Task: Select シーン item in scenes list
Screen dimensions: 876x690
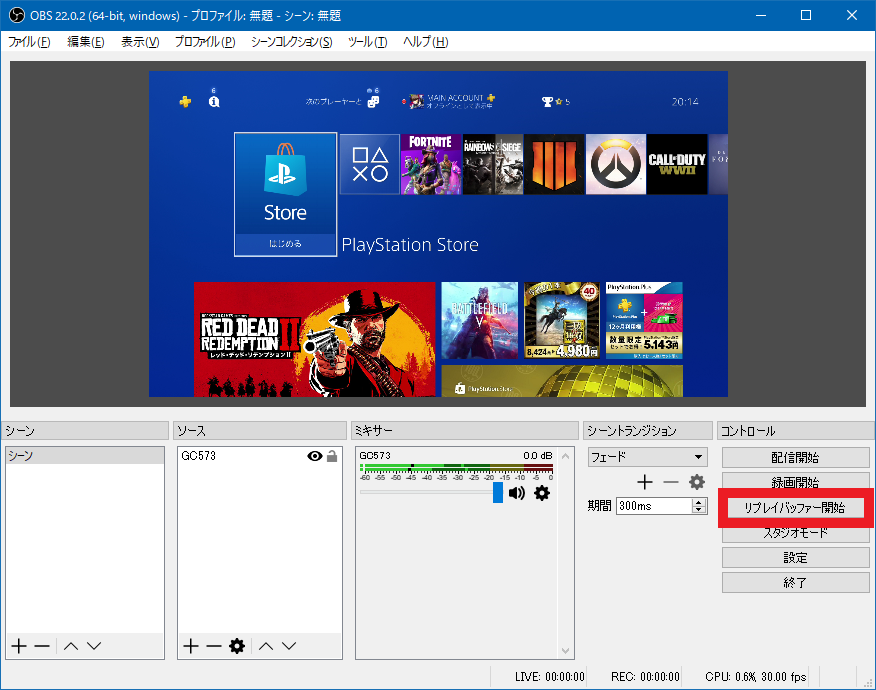Action: pyautogui.click(x=85, y=456)
